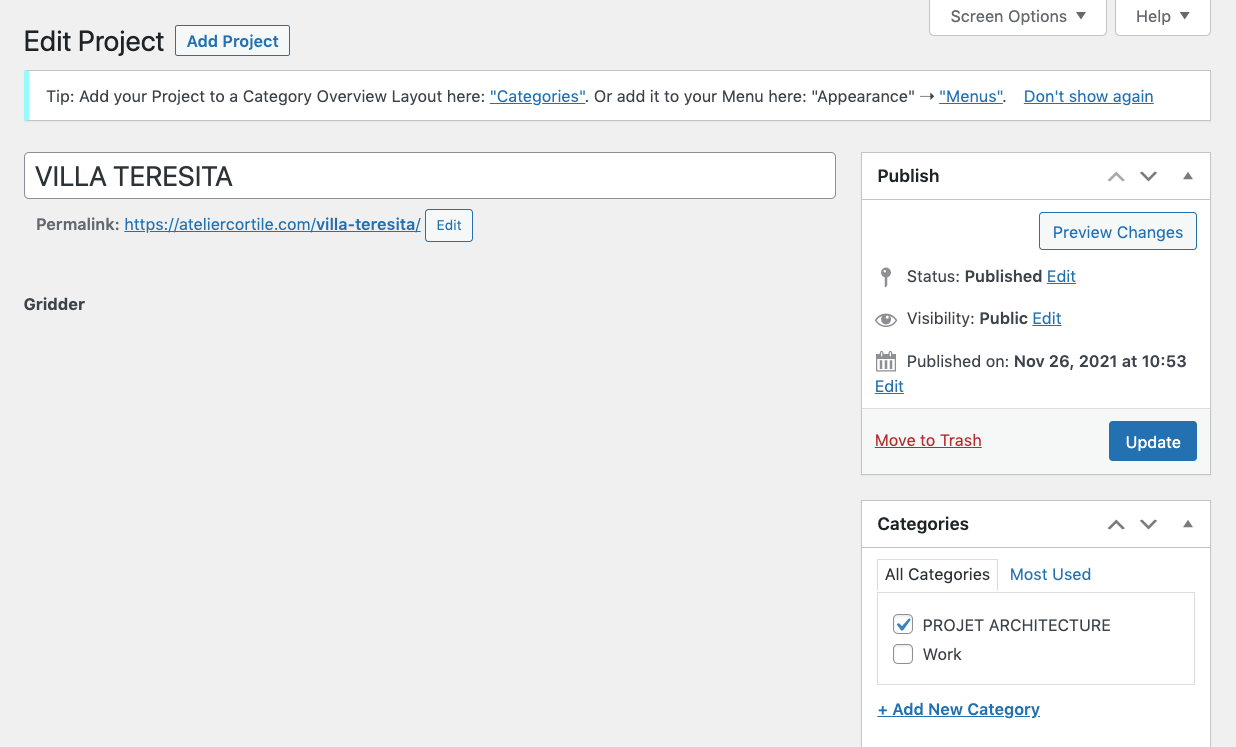Click the pin icon beside Status
Image resolution: width=1236 pixels, height=747 pixels.
pyautogui.click(x=885, y=277)
